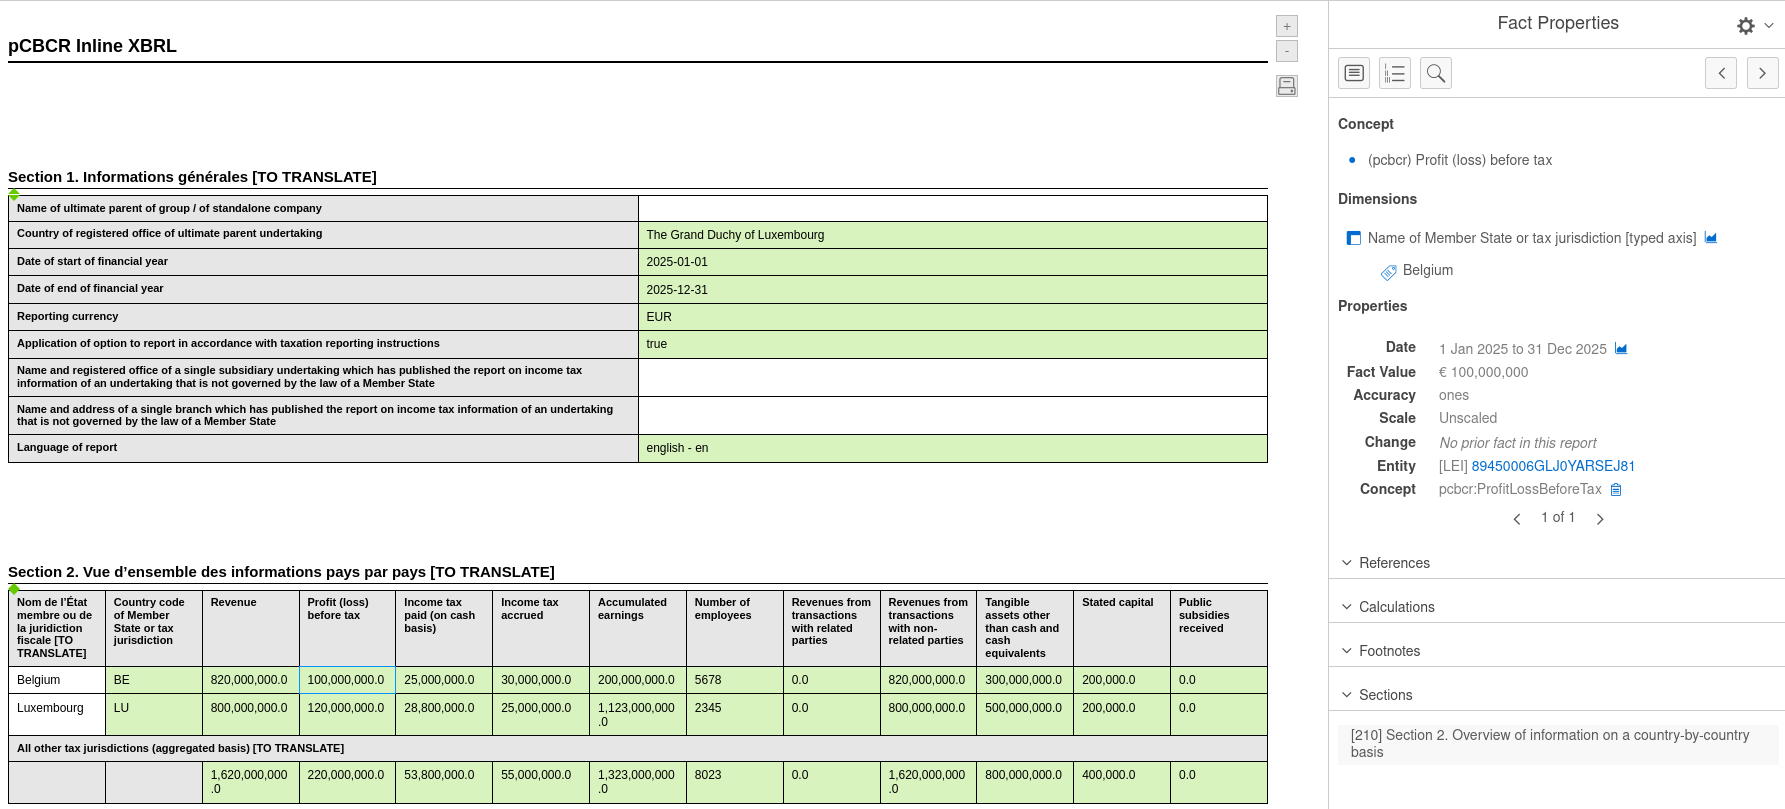1785x809 pixels.
Task: Click the print document icon below zoom
Action: [x=1287, y=86]
